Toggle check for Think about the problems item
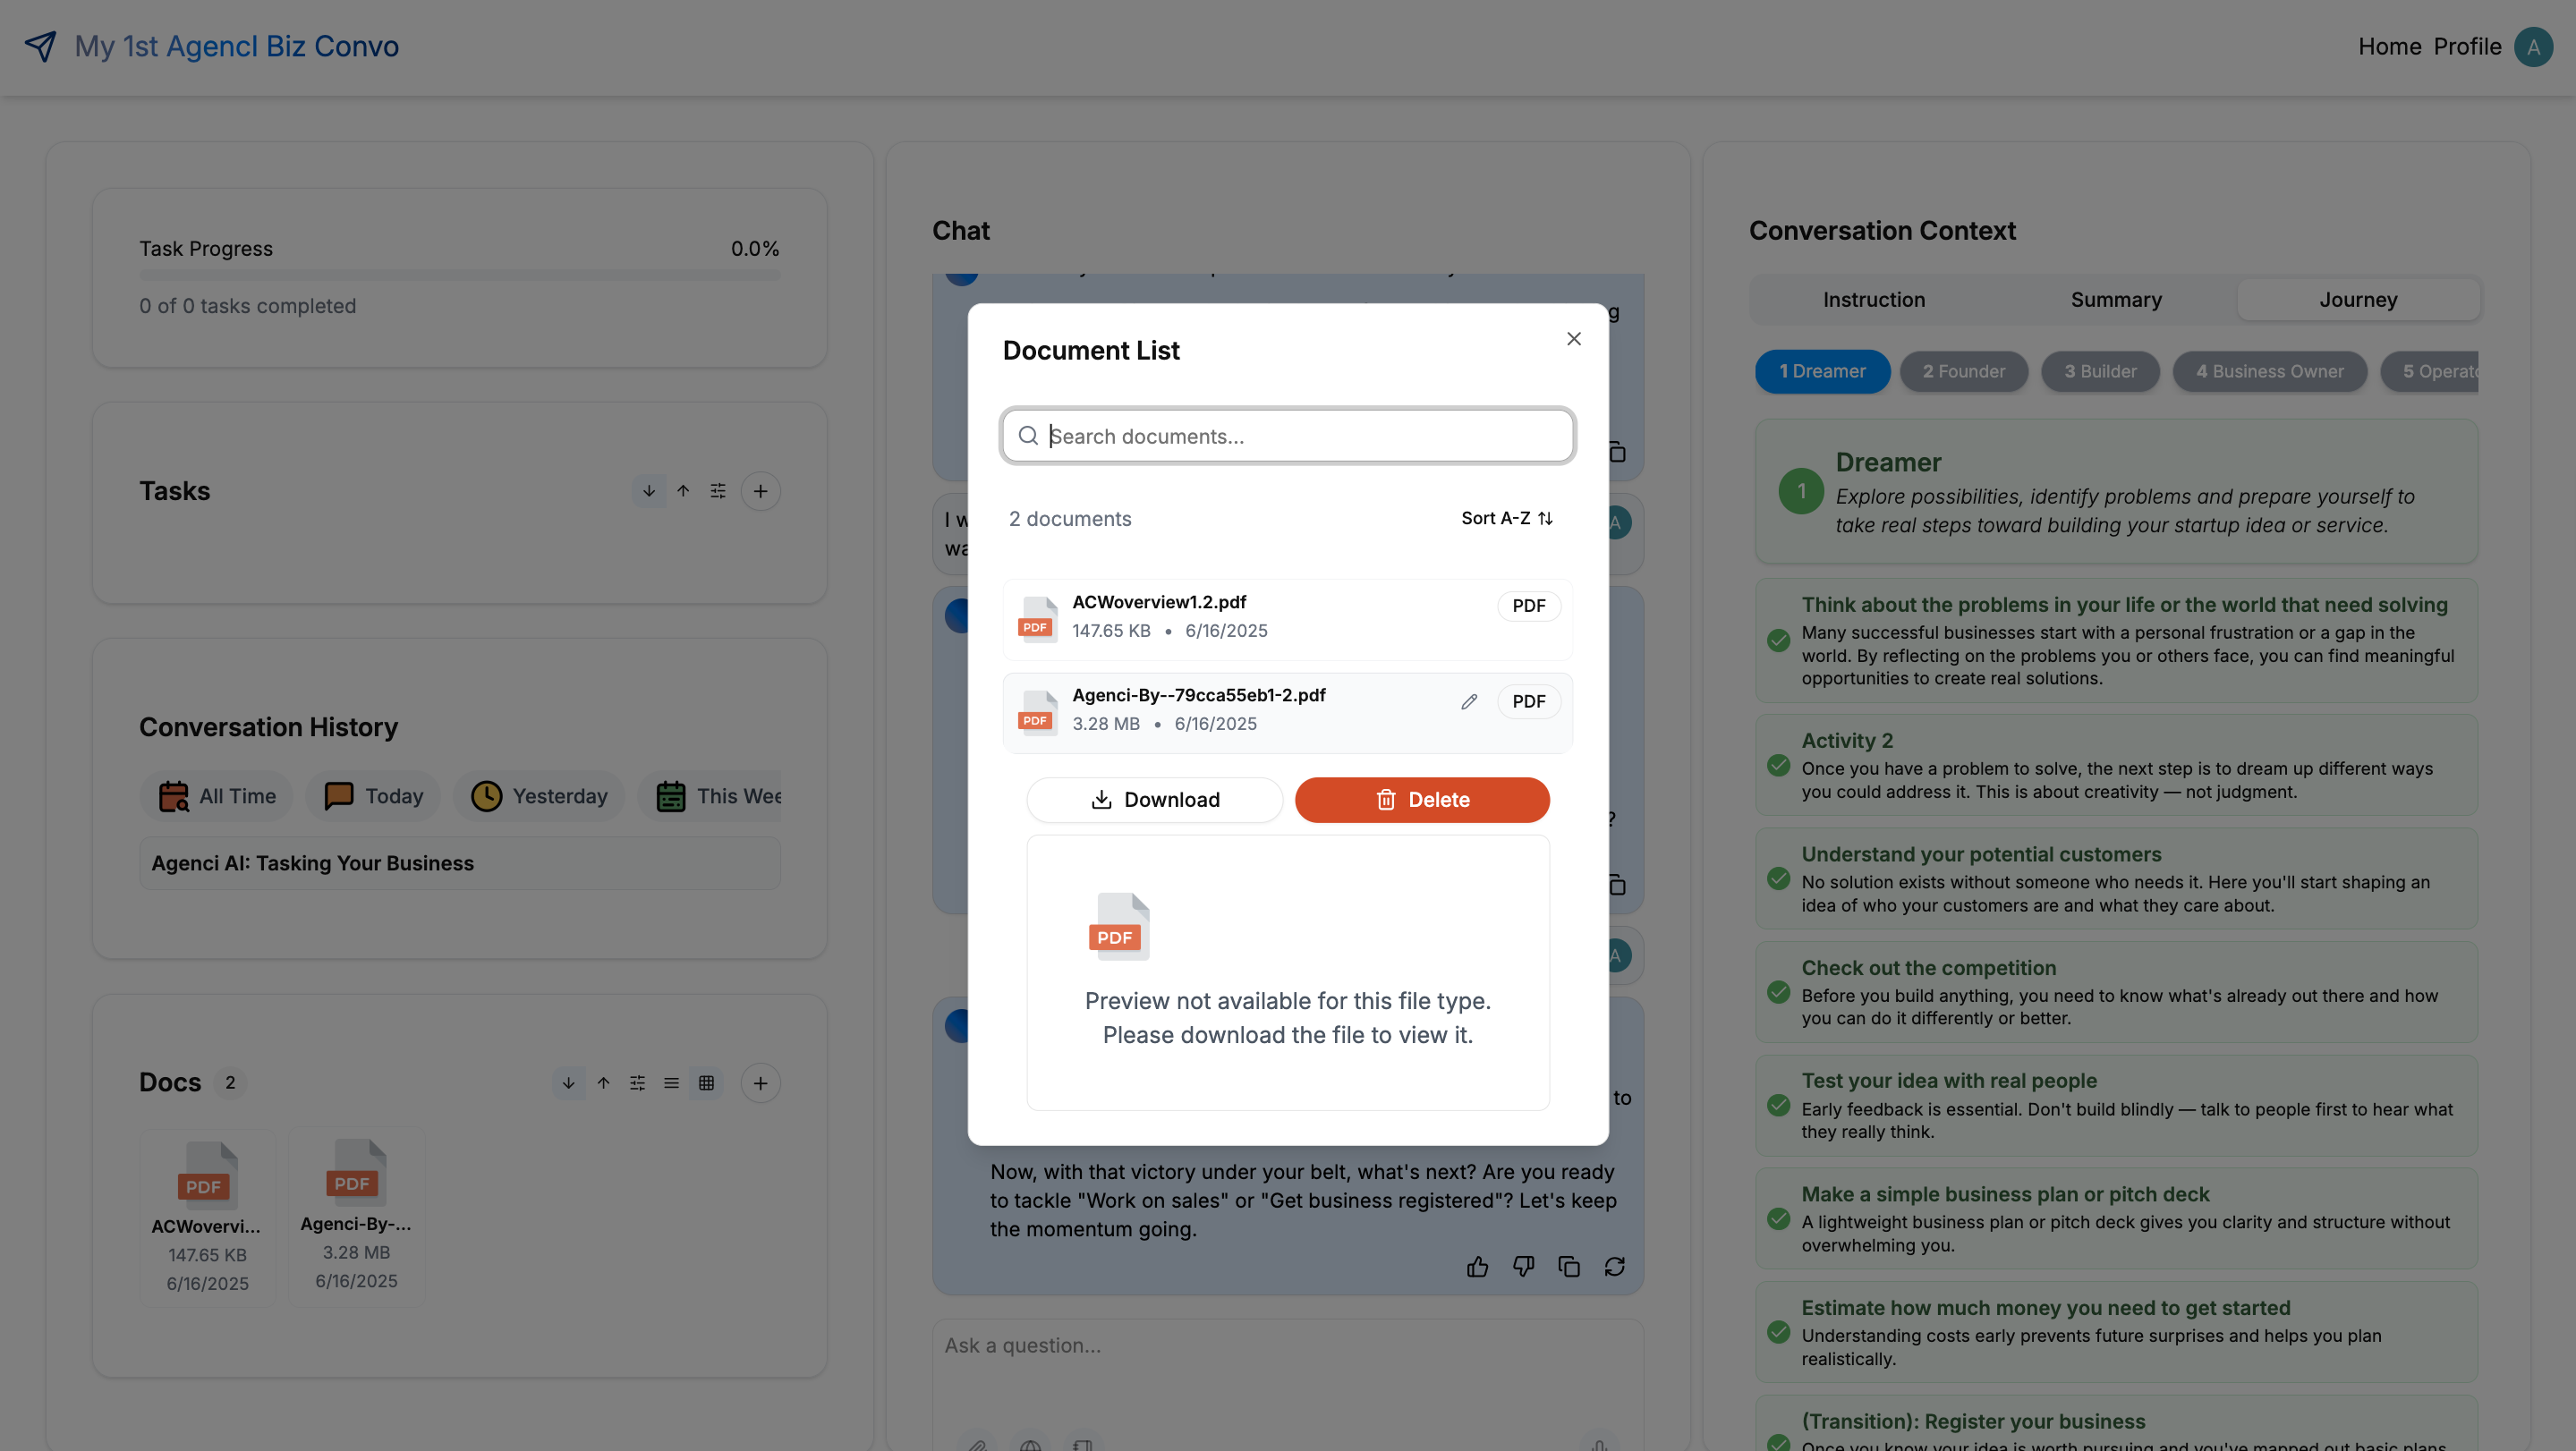Viewport: 2576px width, 1451px height. point(1778,641)
